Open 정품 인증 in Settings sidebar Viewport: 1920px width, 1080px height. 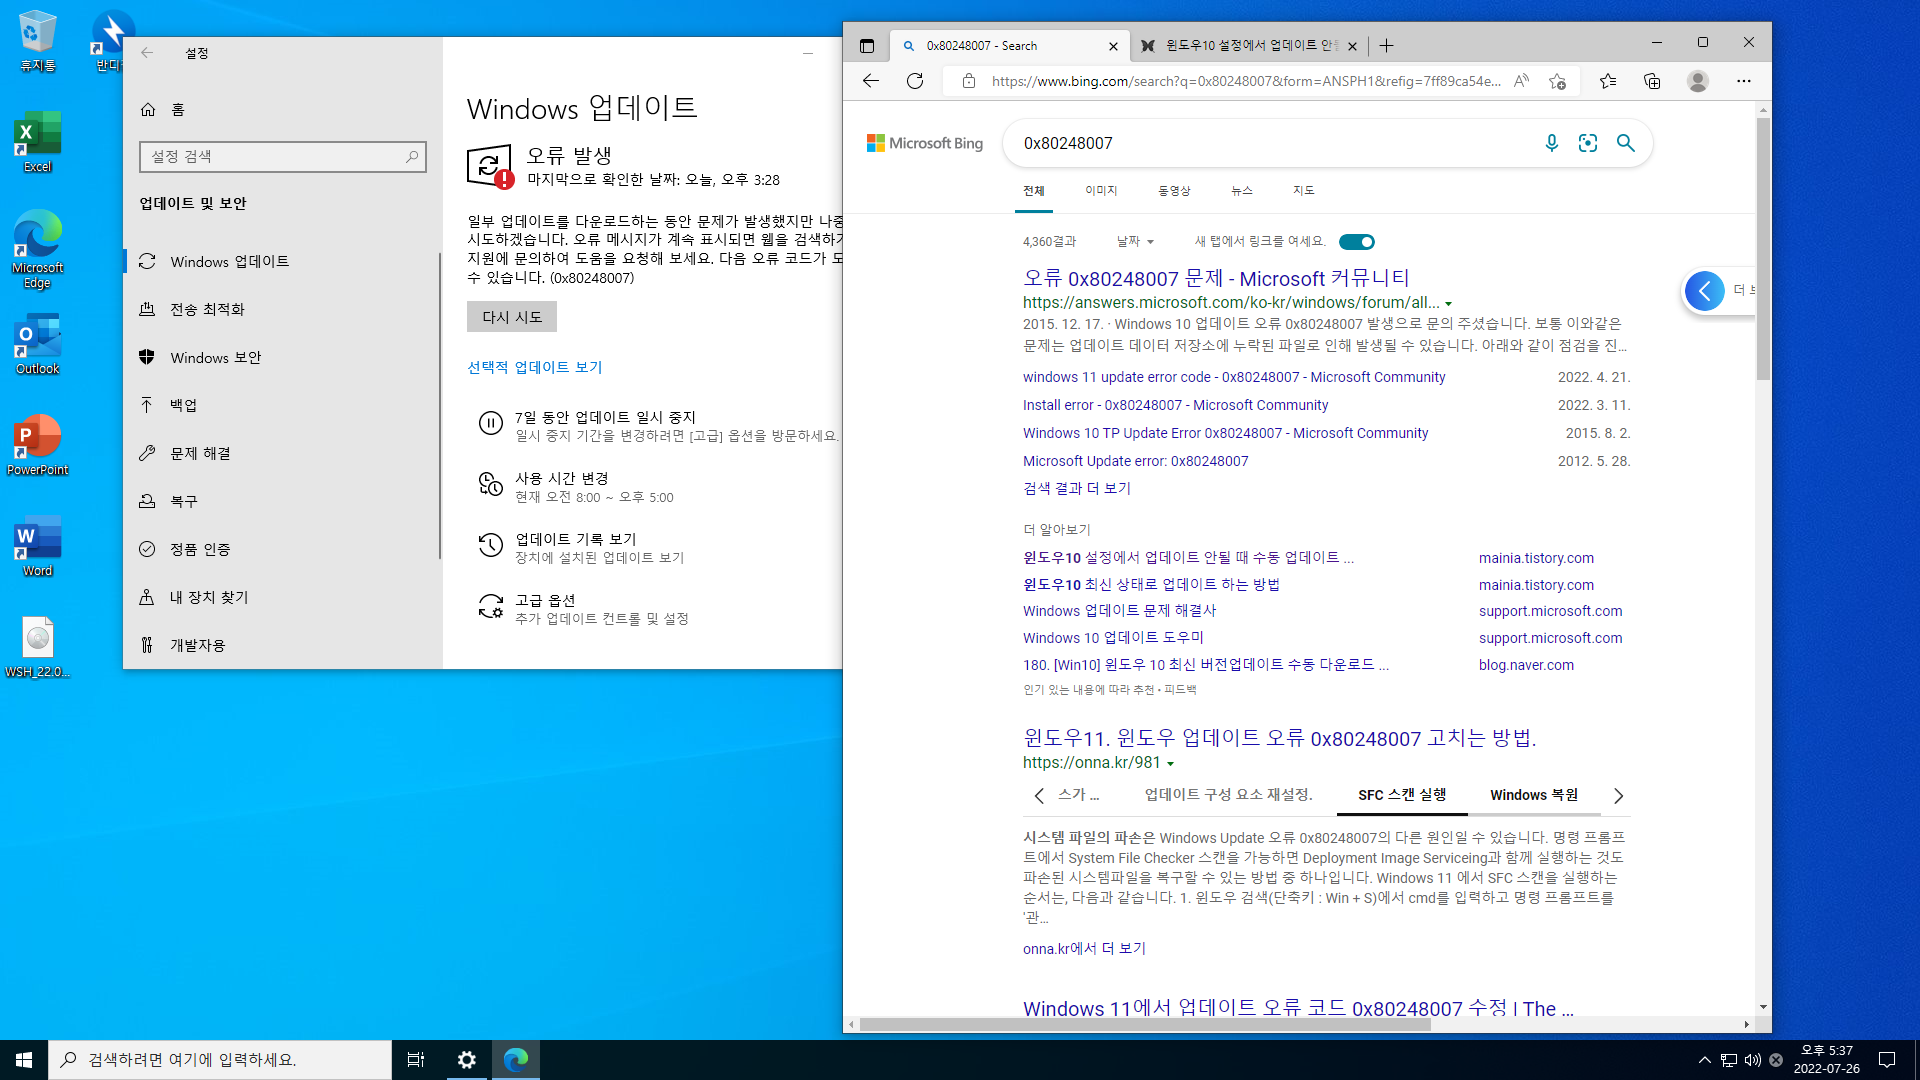click(x=281, y=550)
